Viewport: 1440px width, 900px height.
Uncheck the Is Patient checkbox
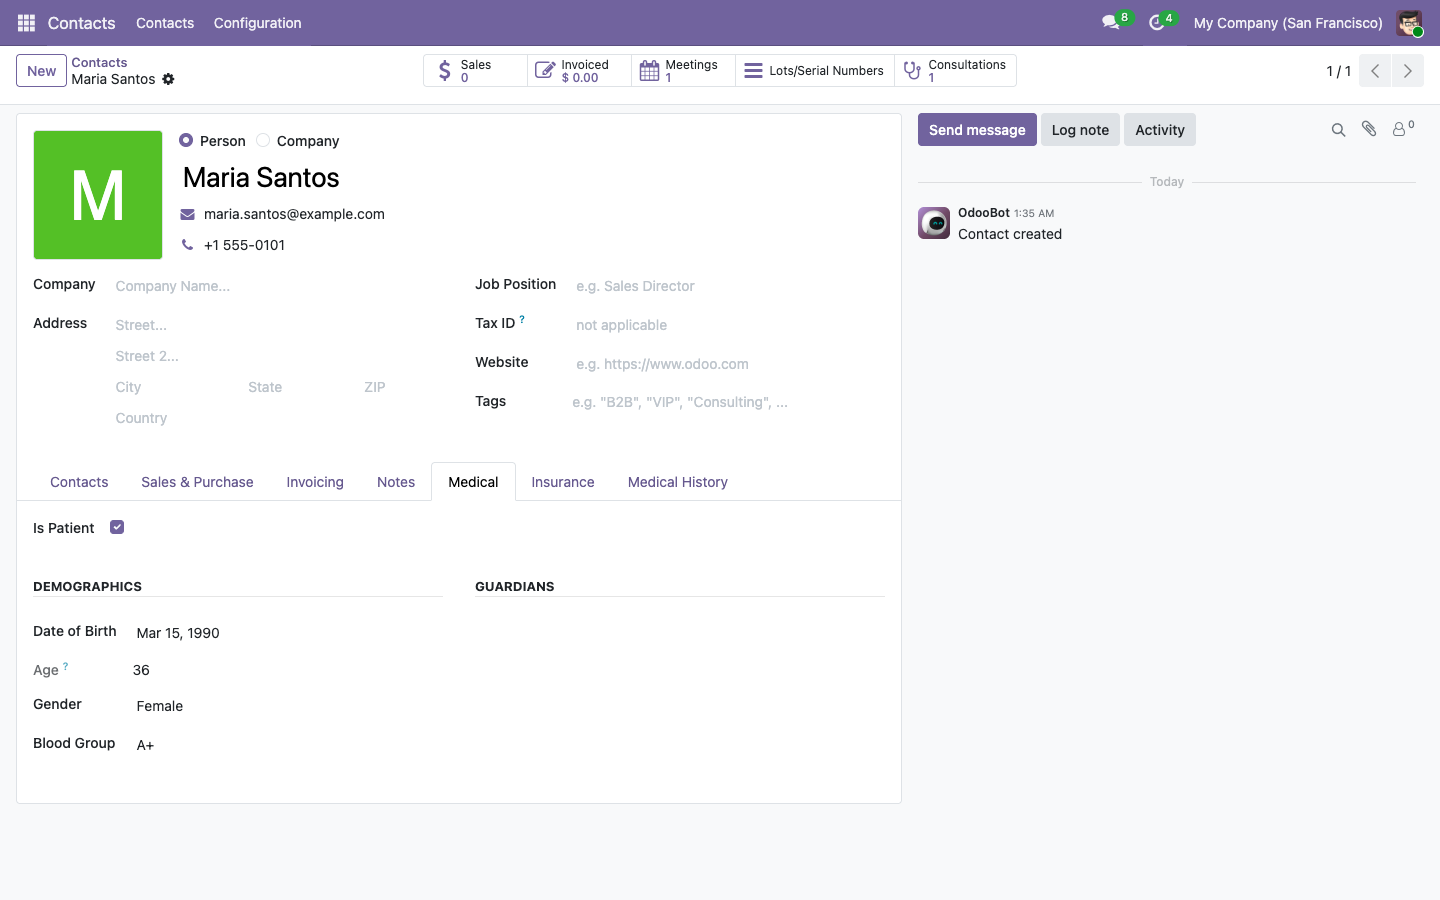(117, 527)
